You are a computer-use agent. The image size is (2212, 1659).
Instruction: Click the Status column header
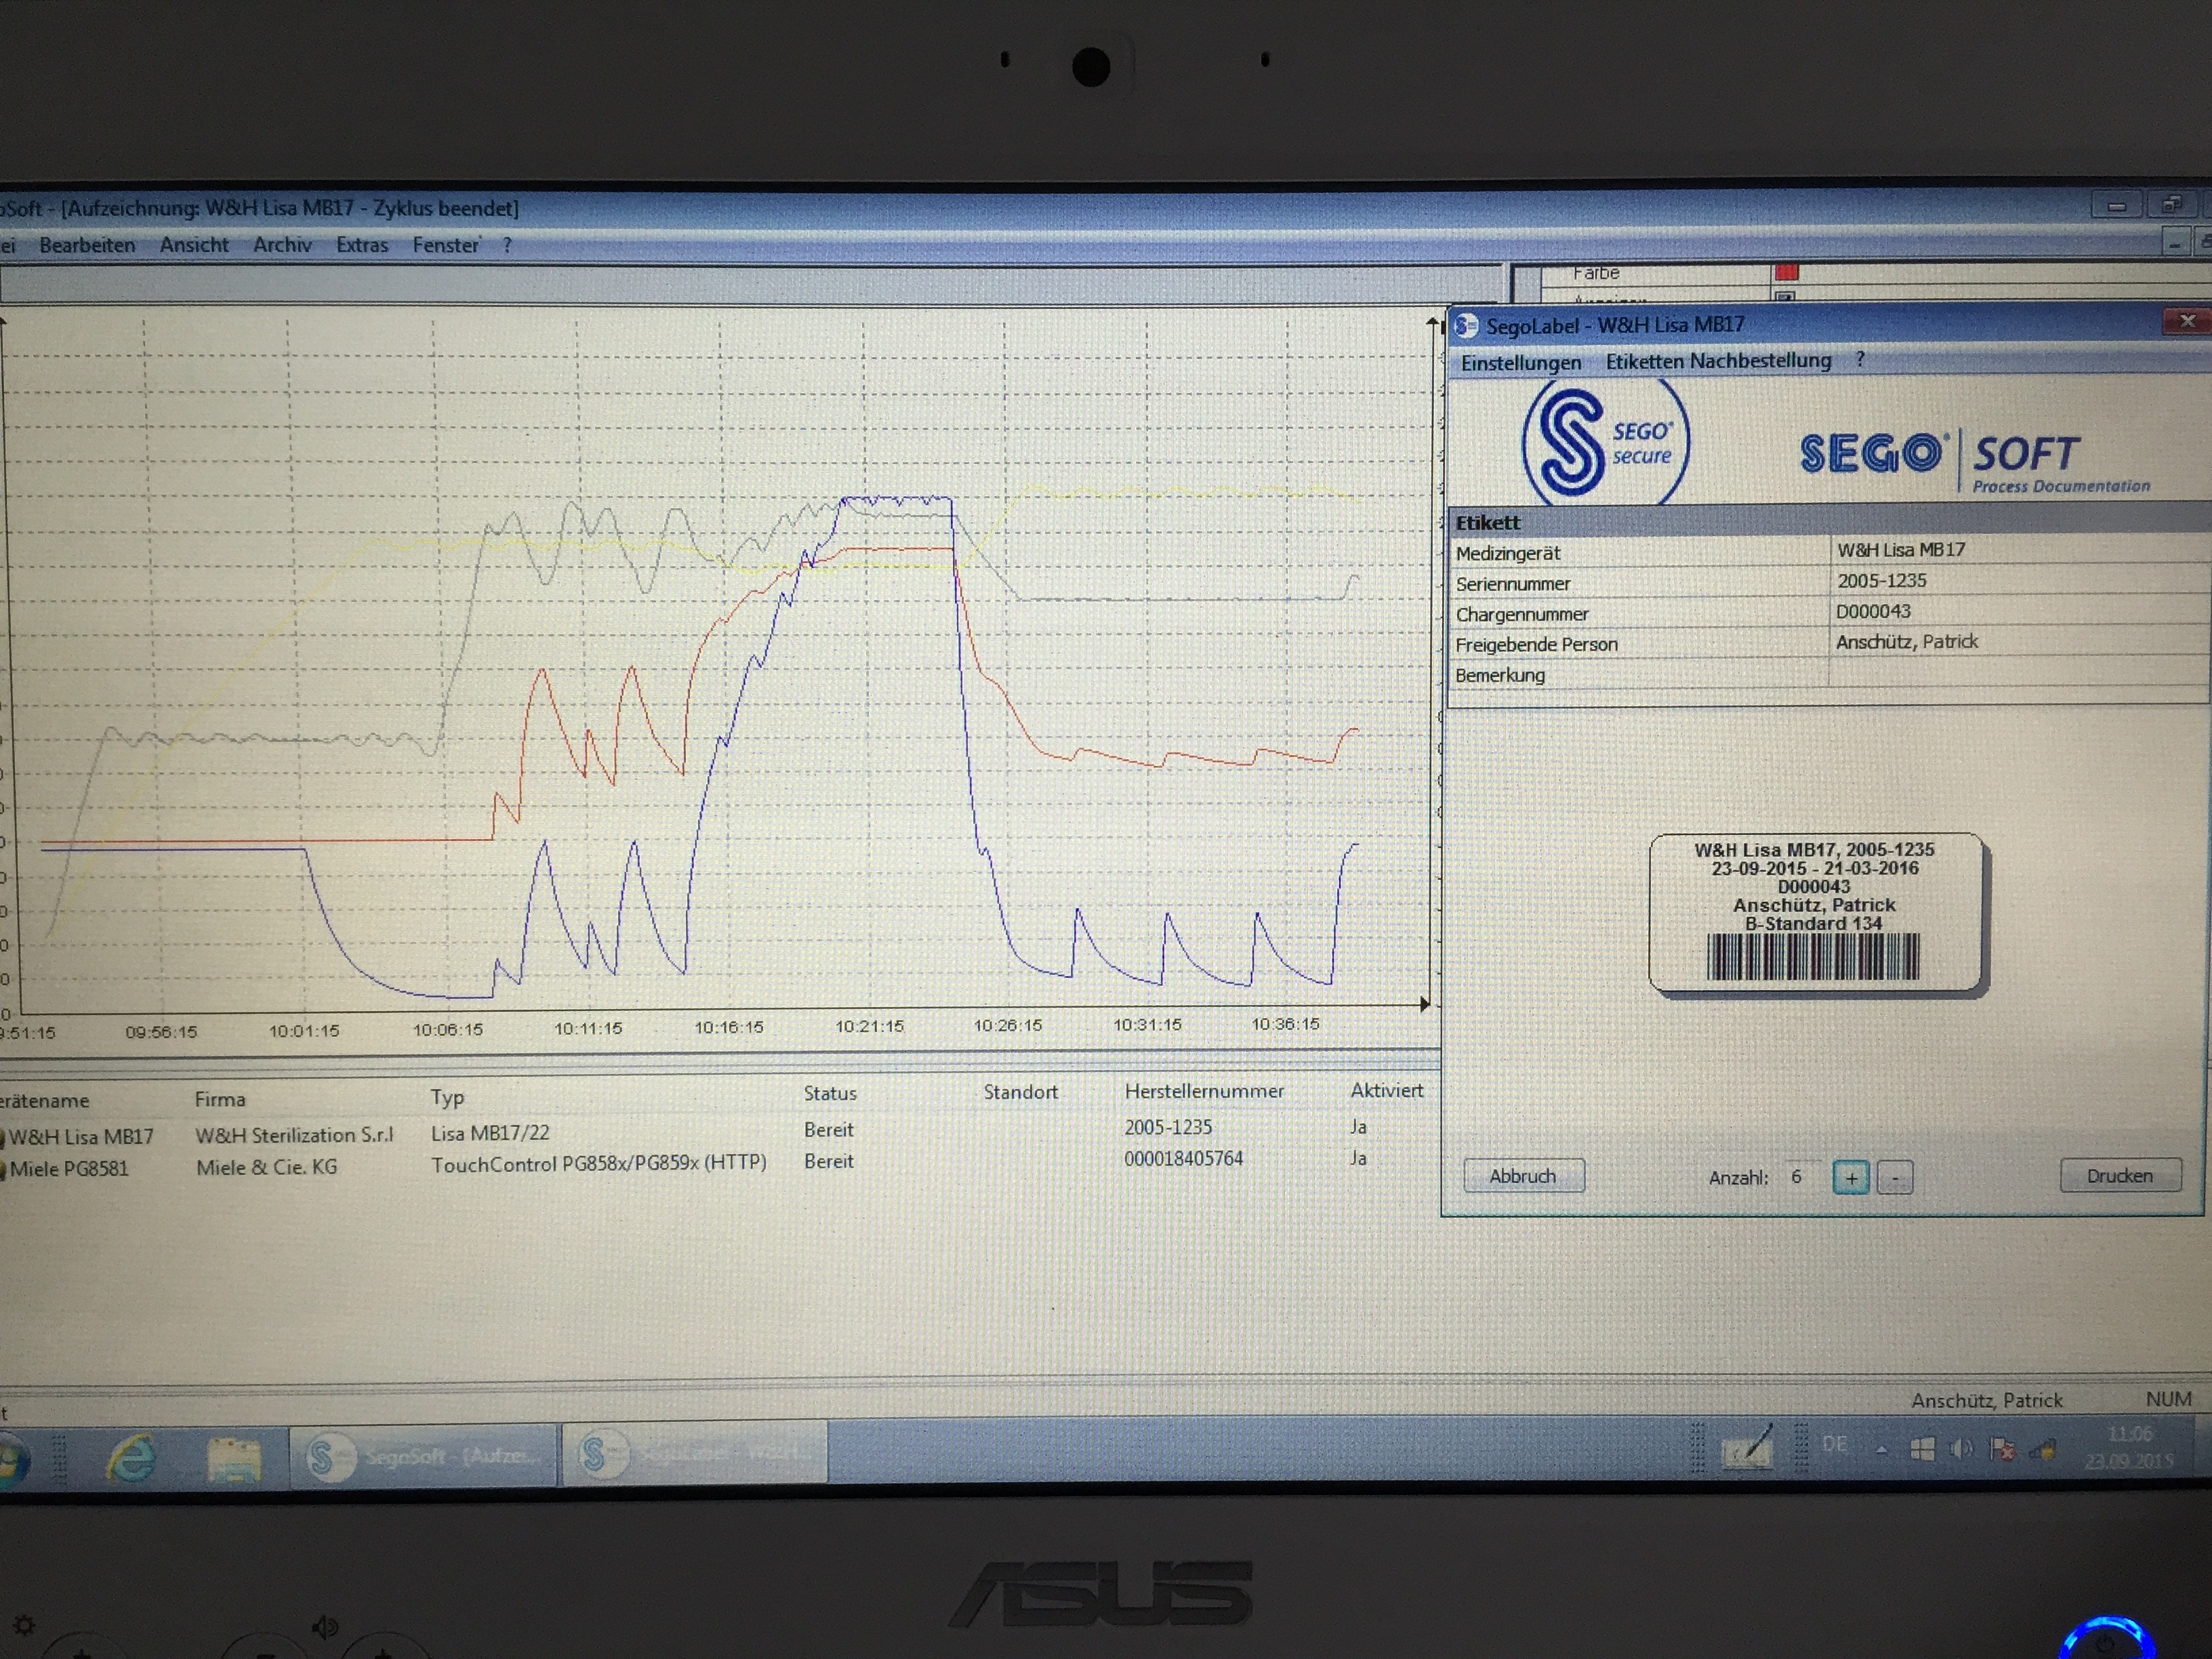tap(830, 1093)
